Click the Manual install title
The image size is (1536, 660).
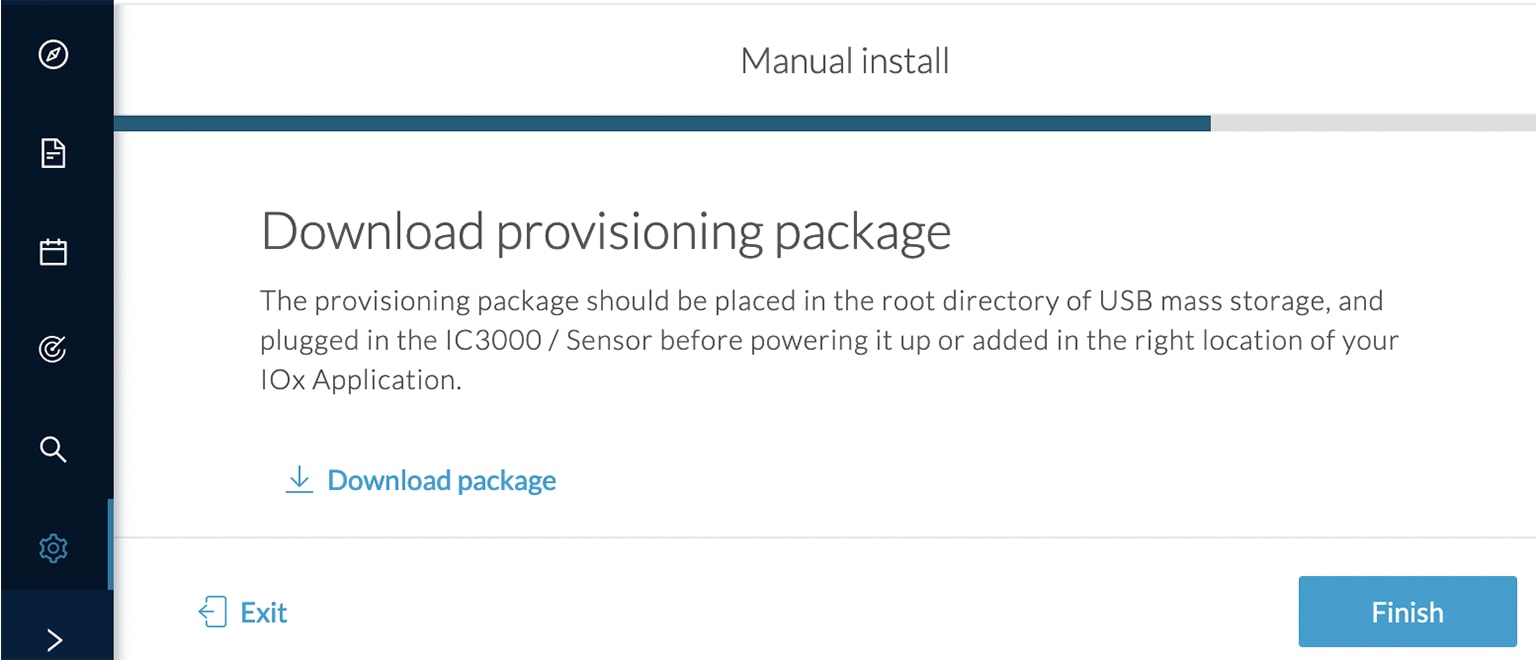(x=845, y=61)
